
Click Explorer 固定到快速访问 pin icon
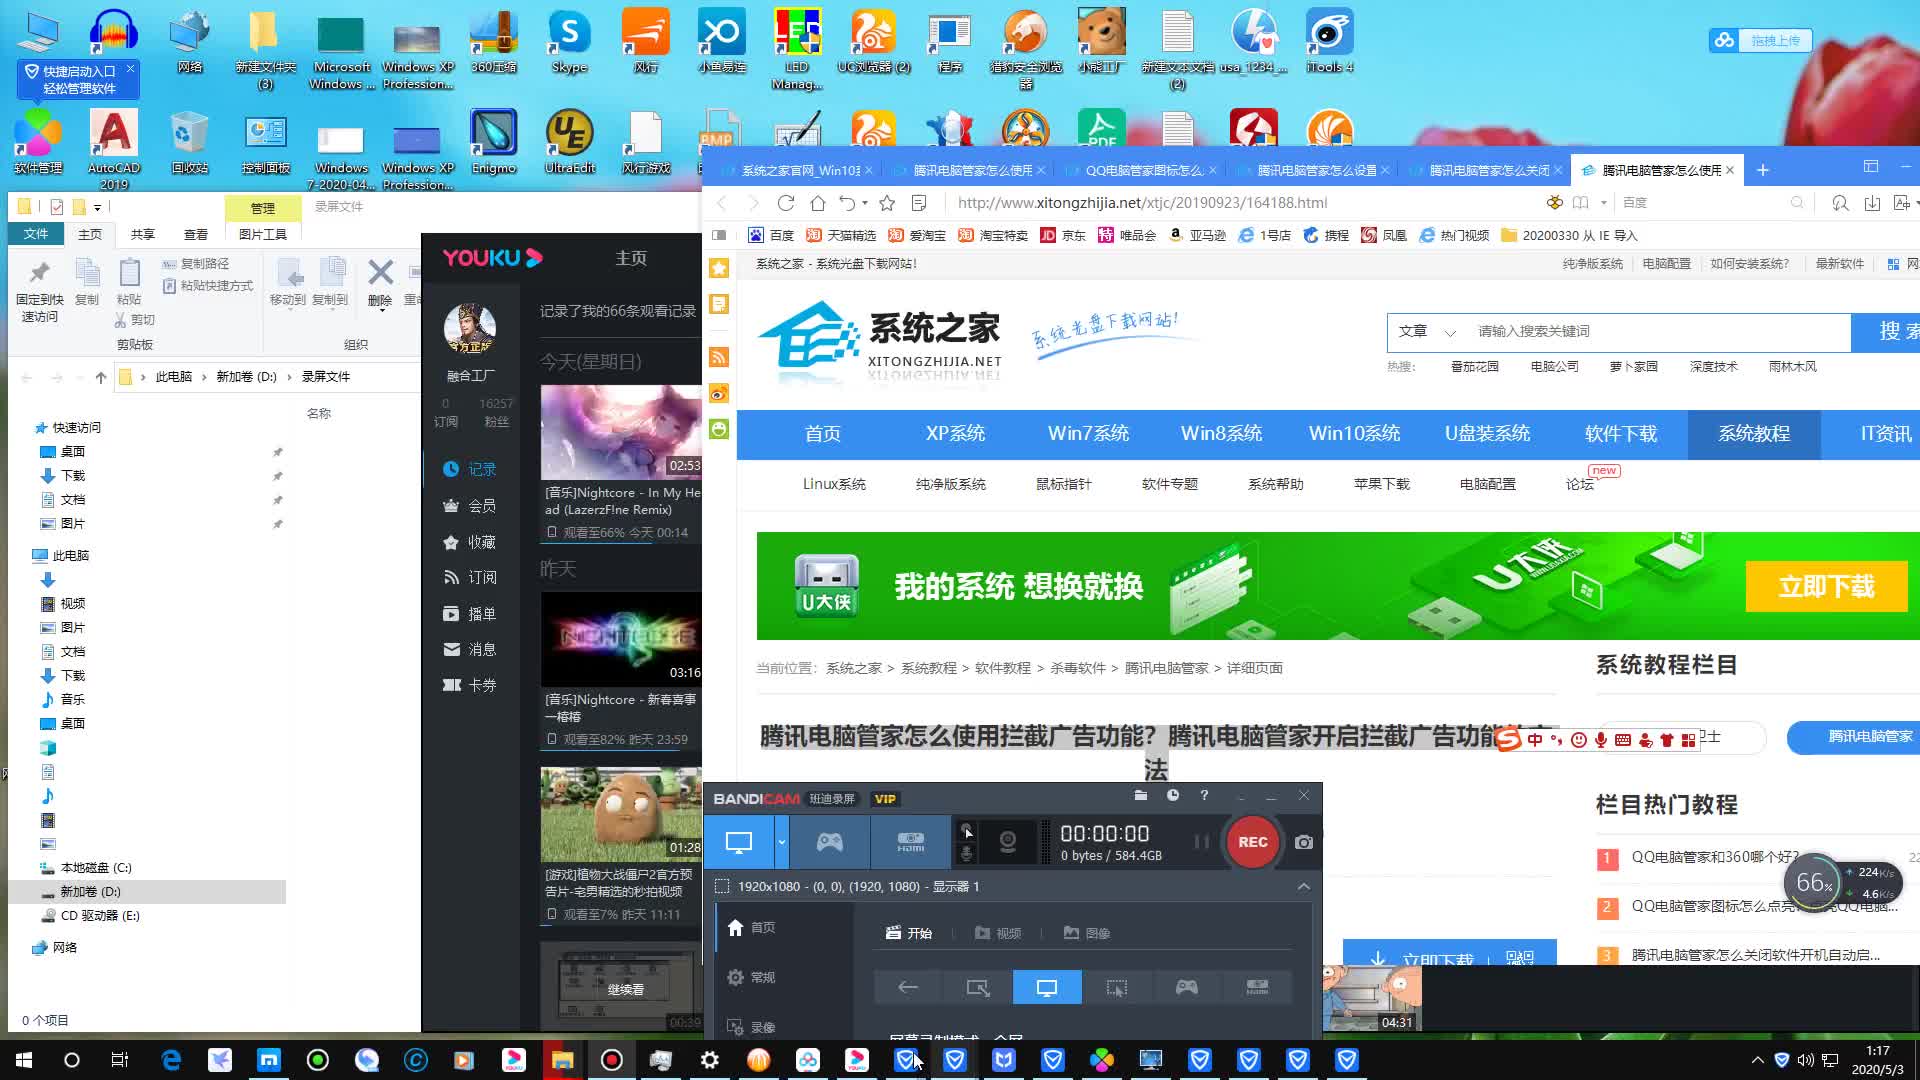pyautogui.click(x=39, y=290)
